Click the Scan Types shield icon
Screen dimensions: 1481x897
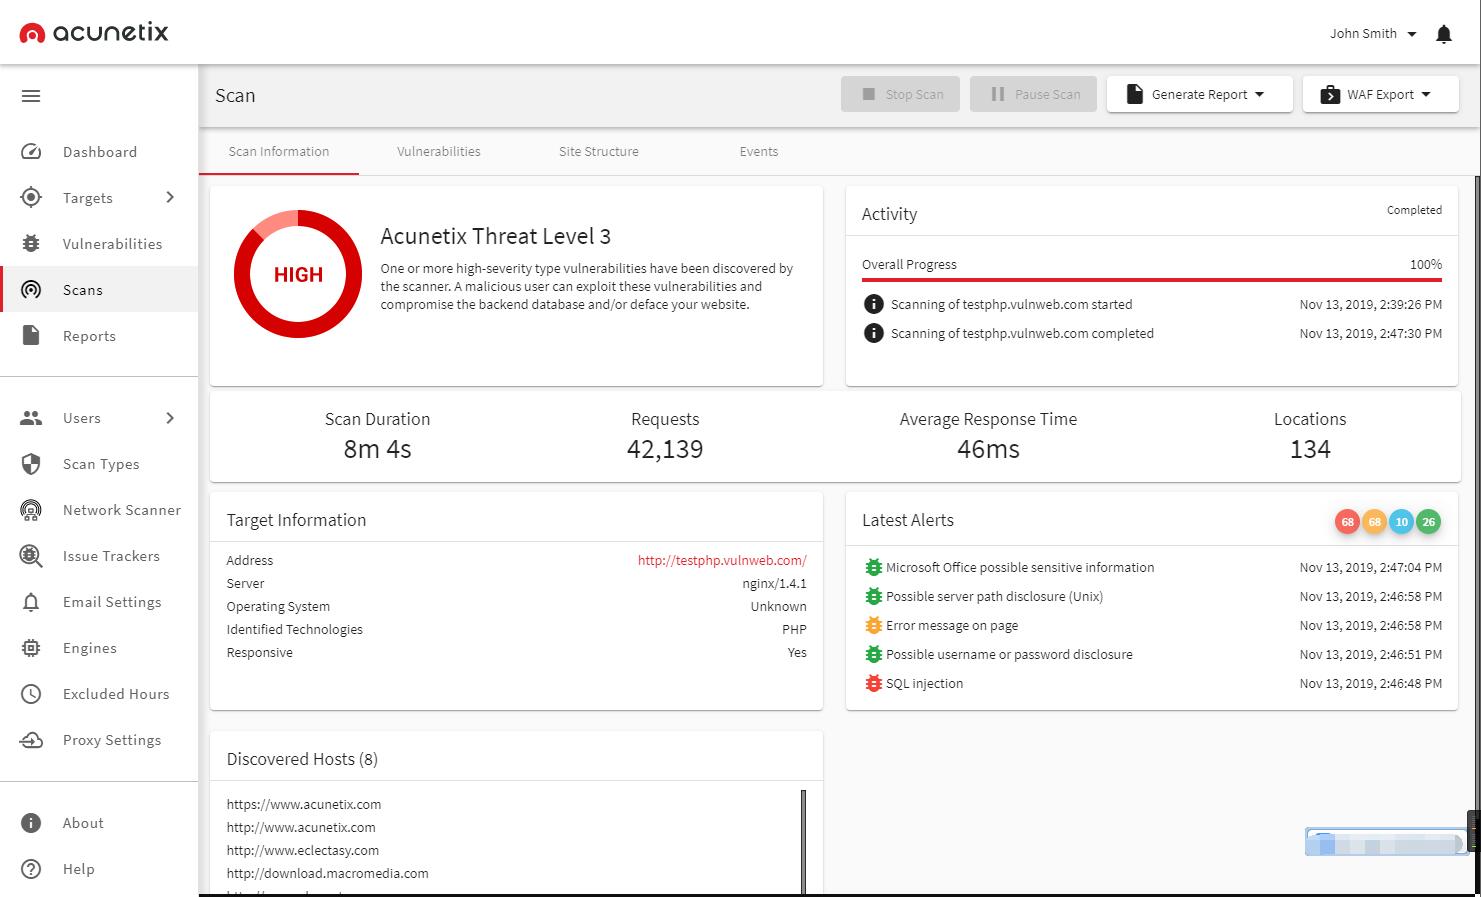click(x=31, y=464)
